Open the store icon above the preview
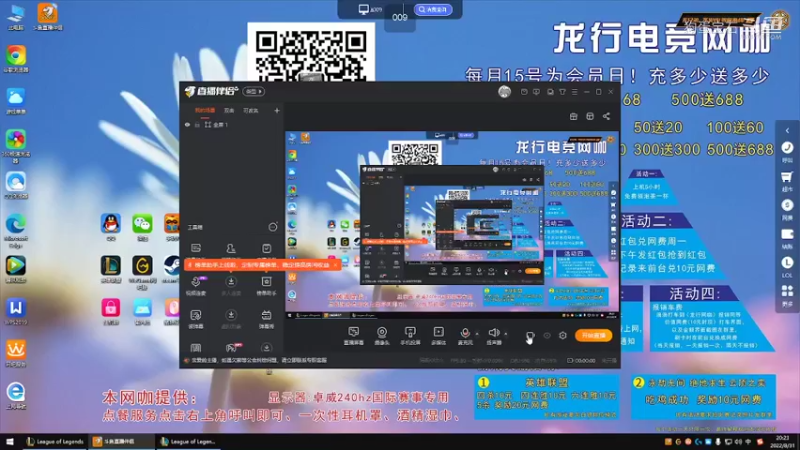 click(x=573, y=116)
